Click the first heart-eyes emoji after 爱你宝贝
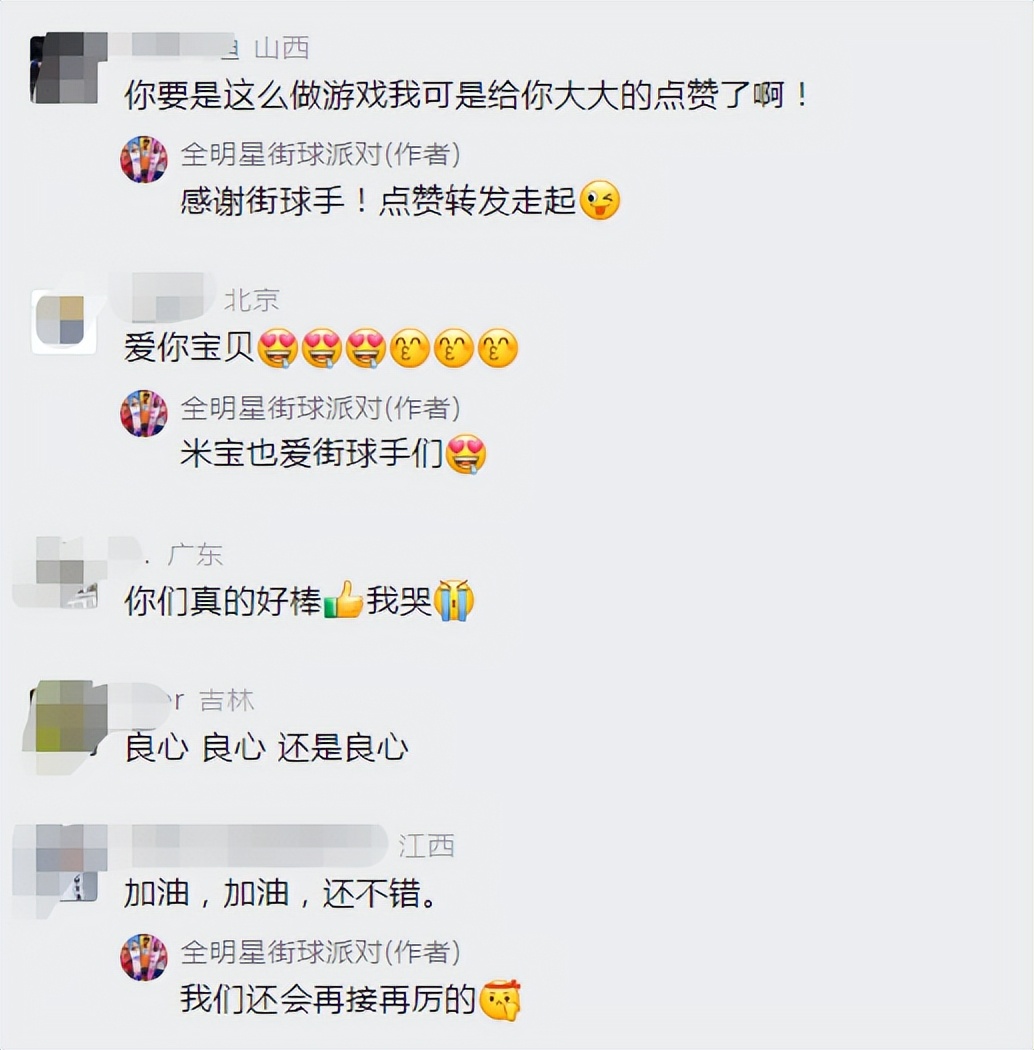The image size is (1034, 1050). click(277, 348)
